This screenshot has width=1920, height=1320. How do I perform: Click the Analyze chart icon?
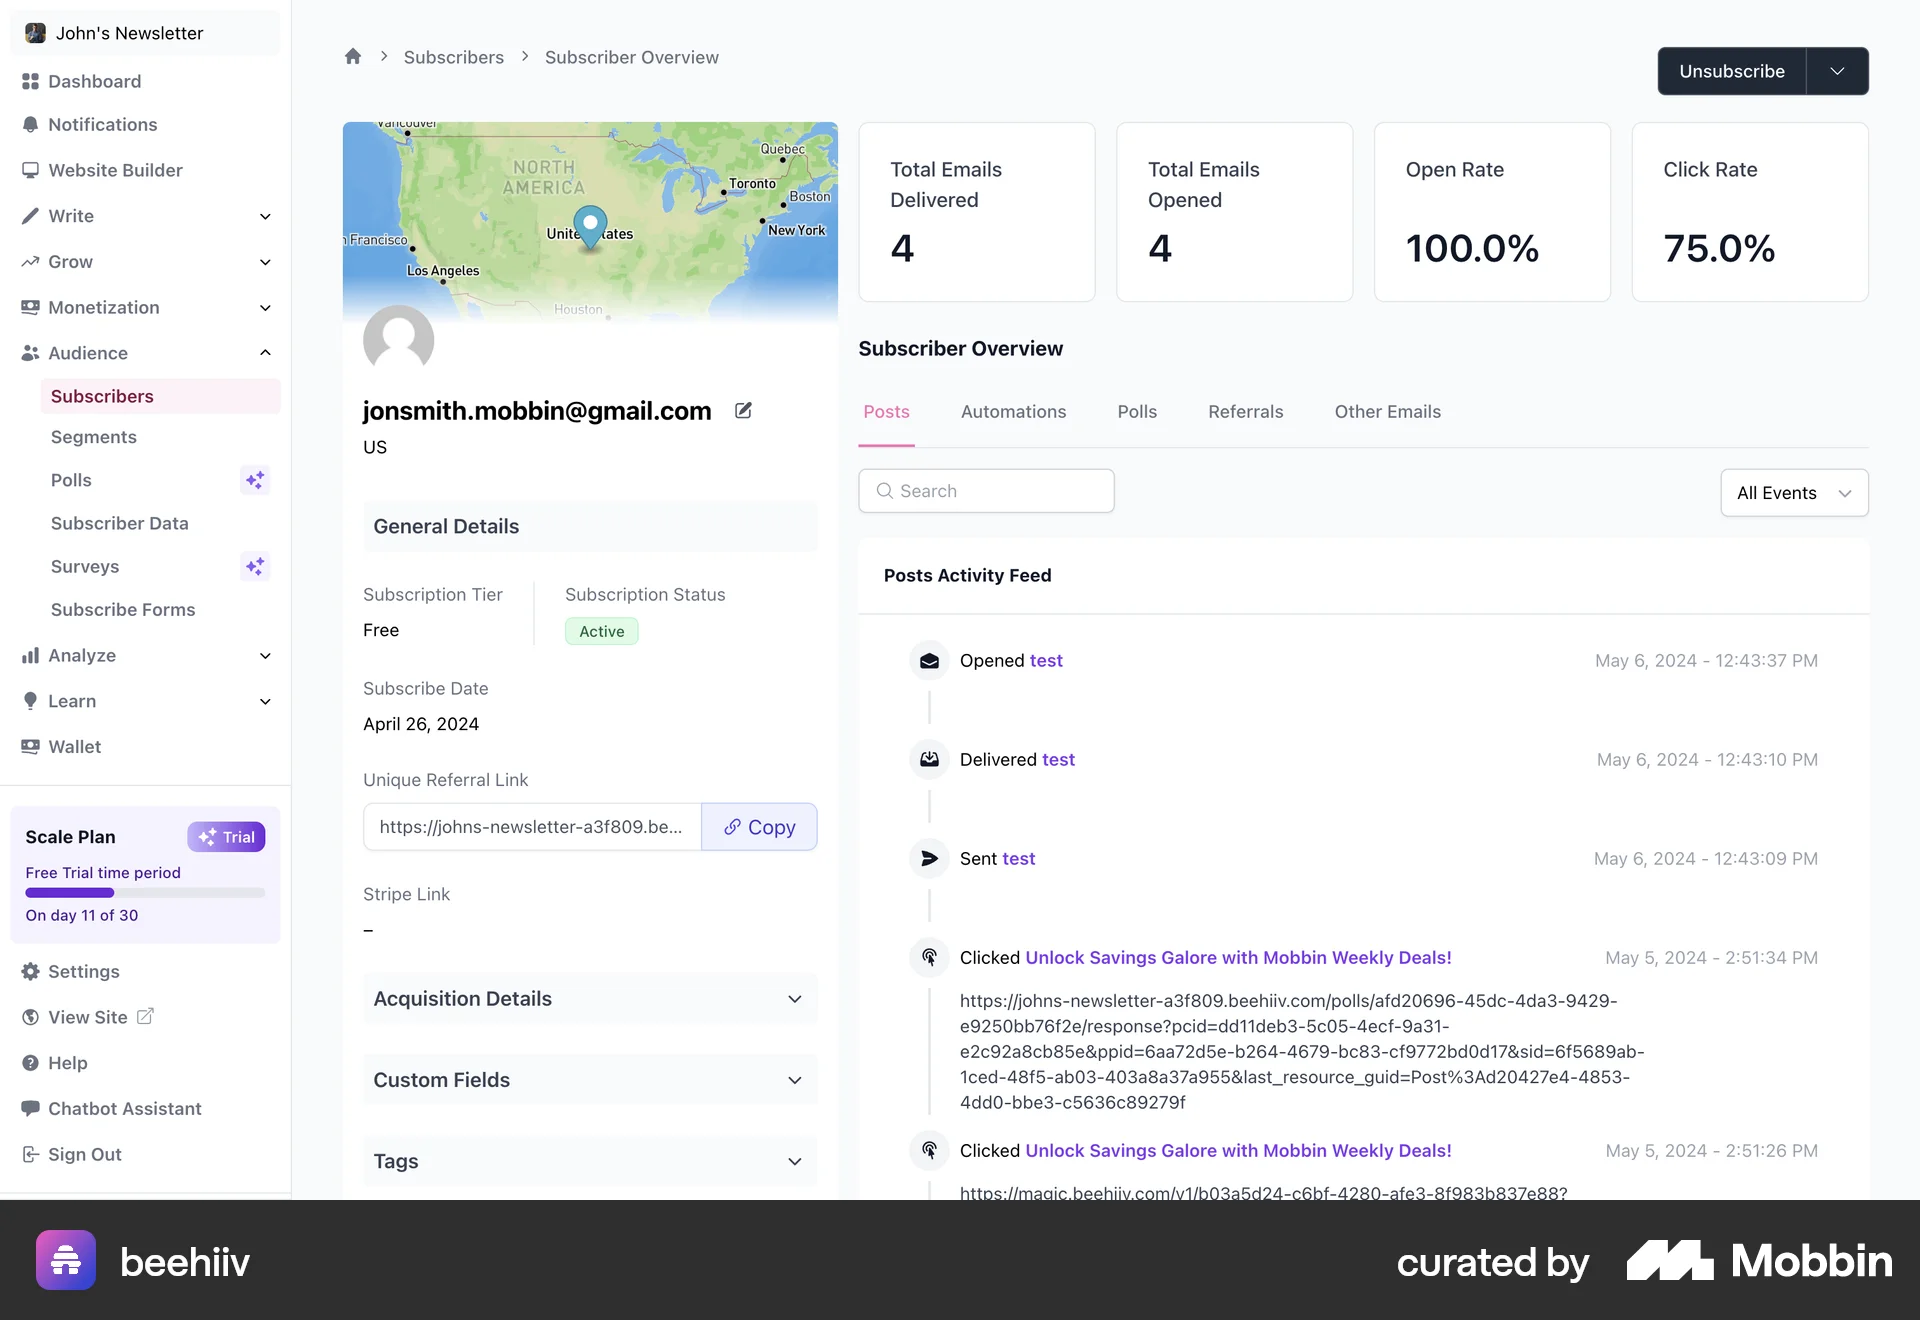pos(31,655)
